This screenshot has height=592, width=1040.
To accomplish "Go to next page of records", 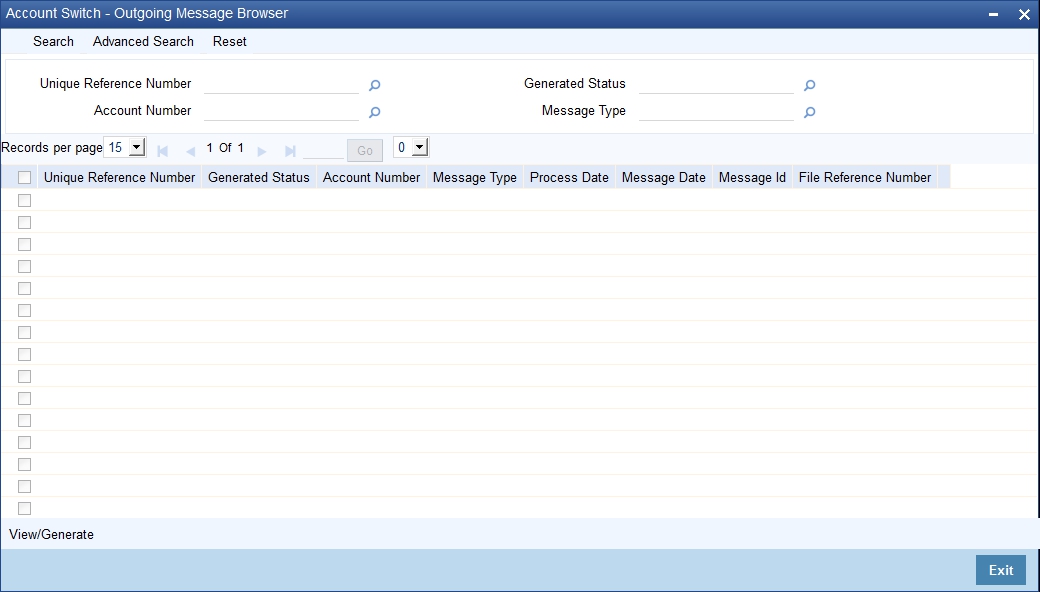I will 262,151.
